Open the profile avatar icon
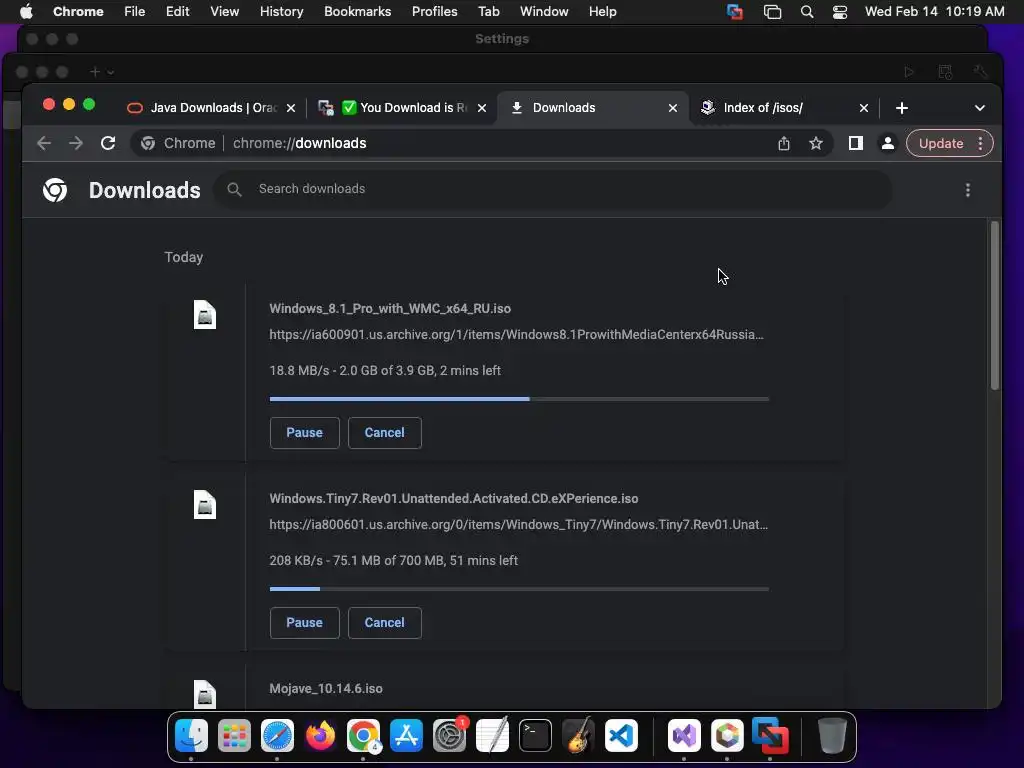 point(888,143)
